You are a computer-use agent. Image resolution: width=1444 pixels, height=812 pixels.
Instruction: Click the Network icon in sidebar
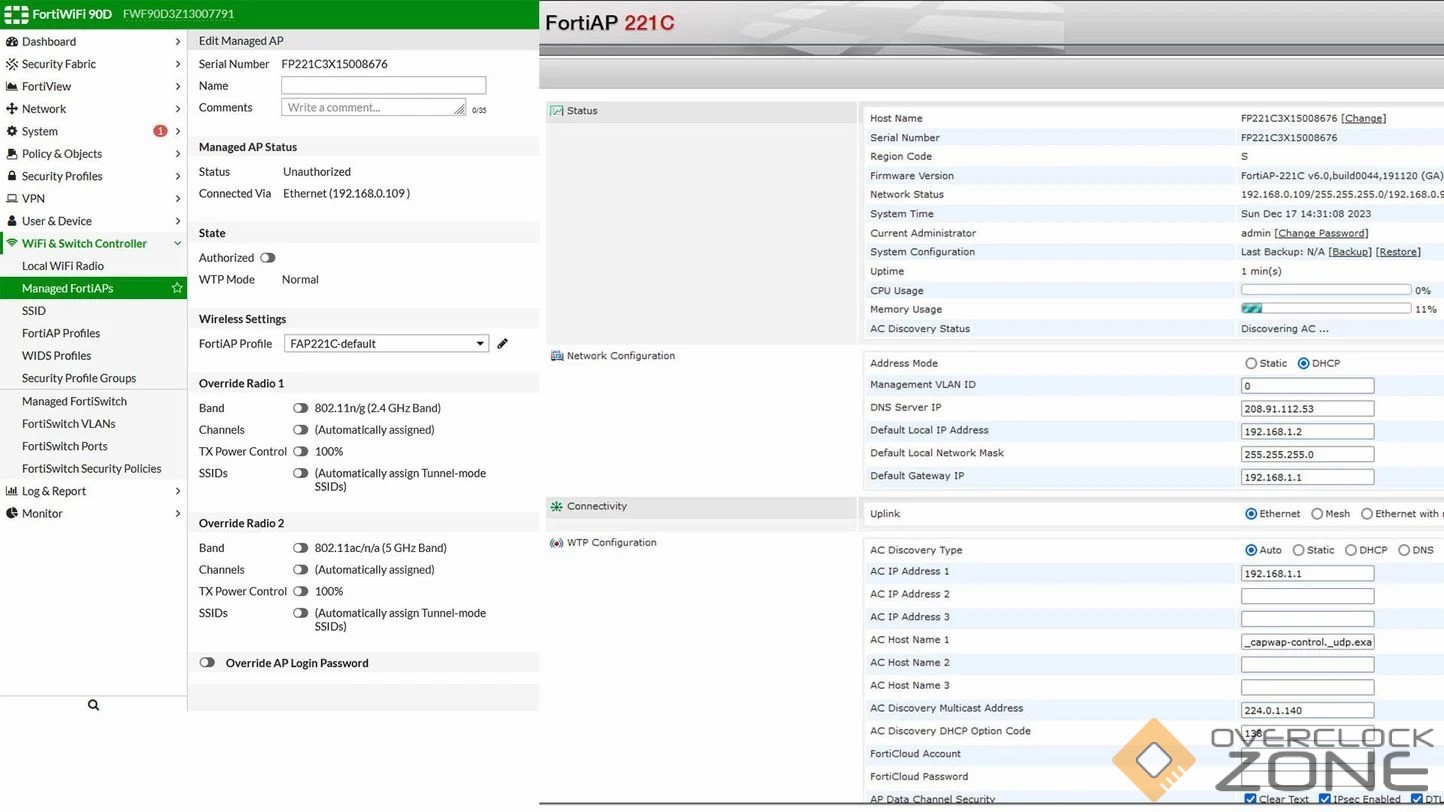click(13, 109)
